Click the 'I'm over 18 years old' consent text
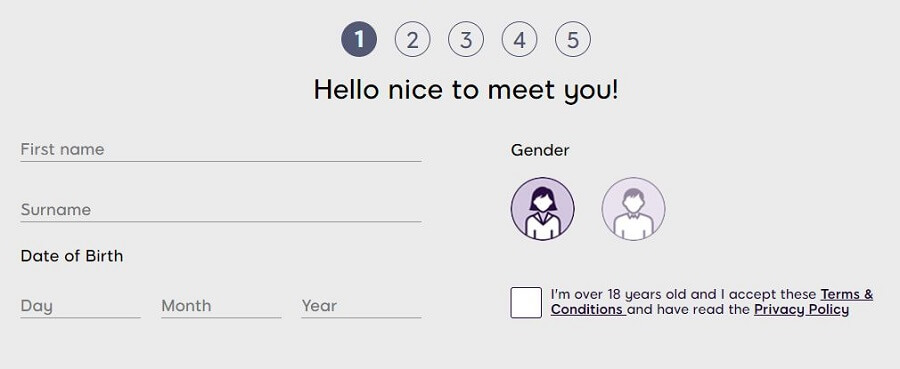Viewport: 900px width, 369px height. point(616,294)
